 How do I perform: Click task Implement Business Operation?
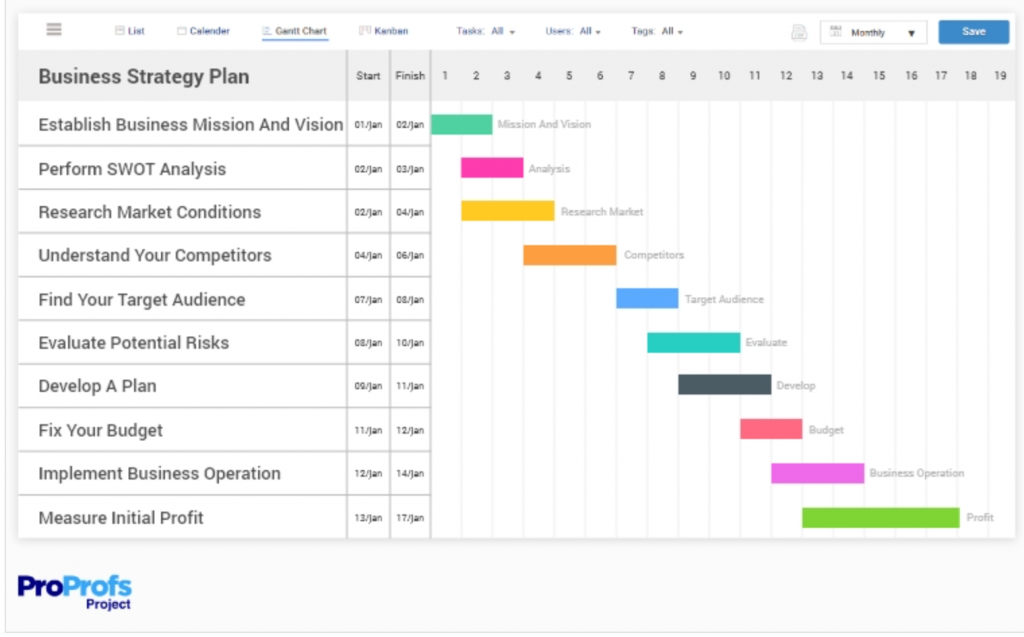point(159,473)
